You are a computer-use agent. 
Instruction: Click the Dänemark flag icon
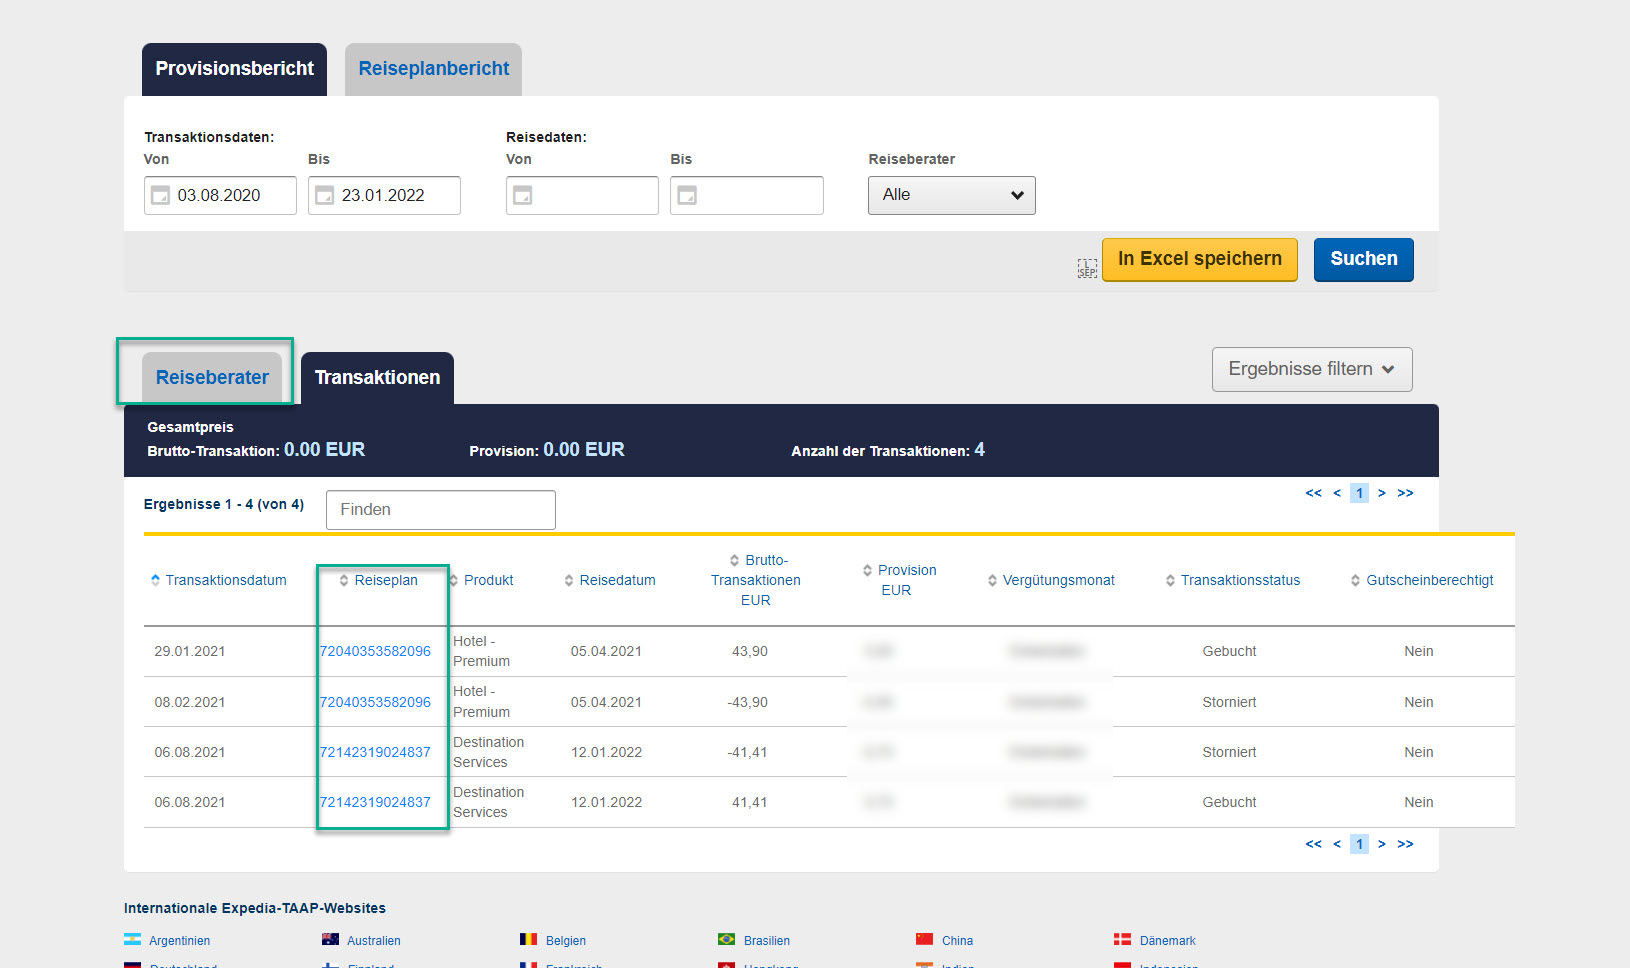(x=1122, y=939)
